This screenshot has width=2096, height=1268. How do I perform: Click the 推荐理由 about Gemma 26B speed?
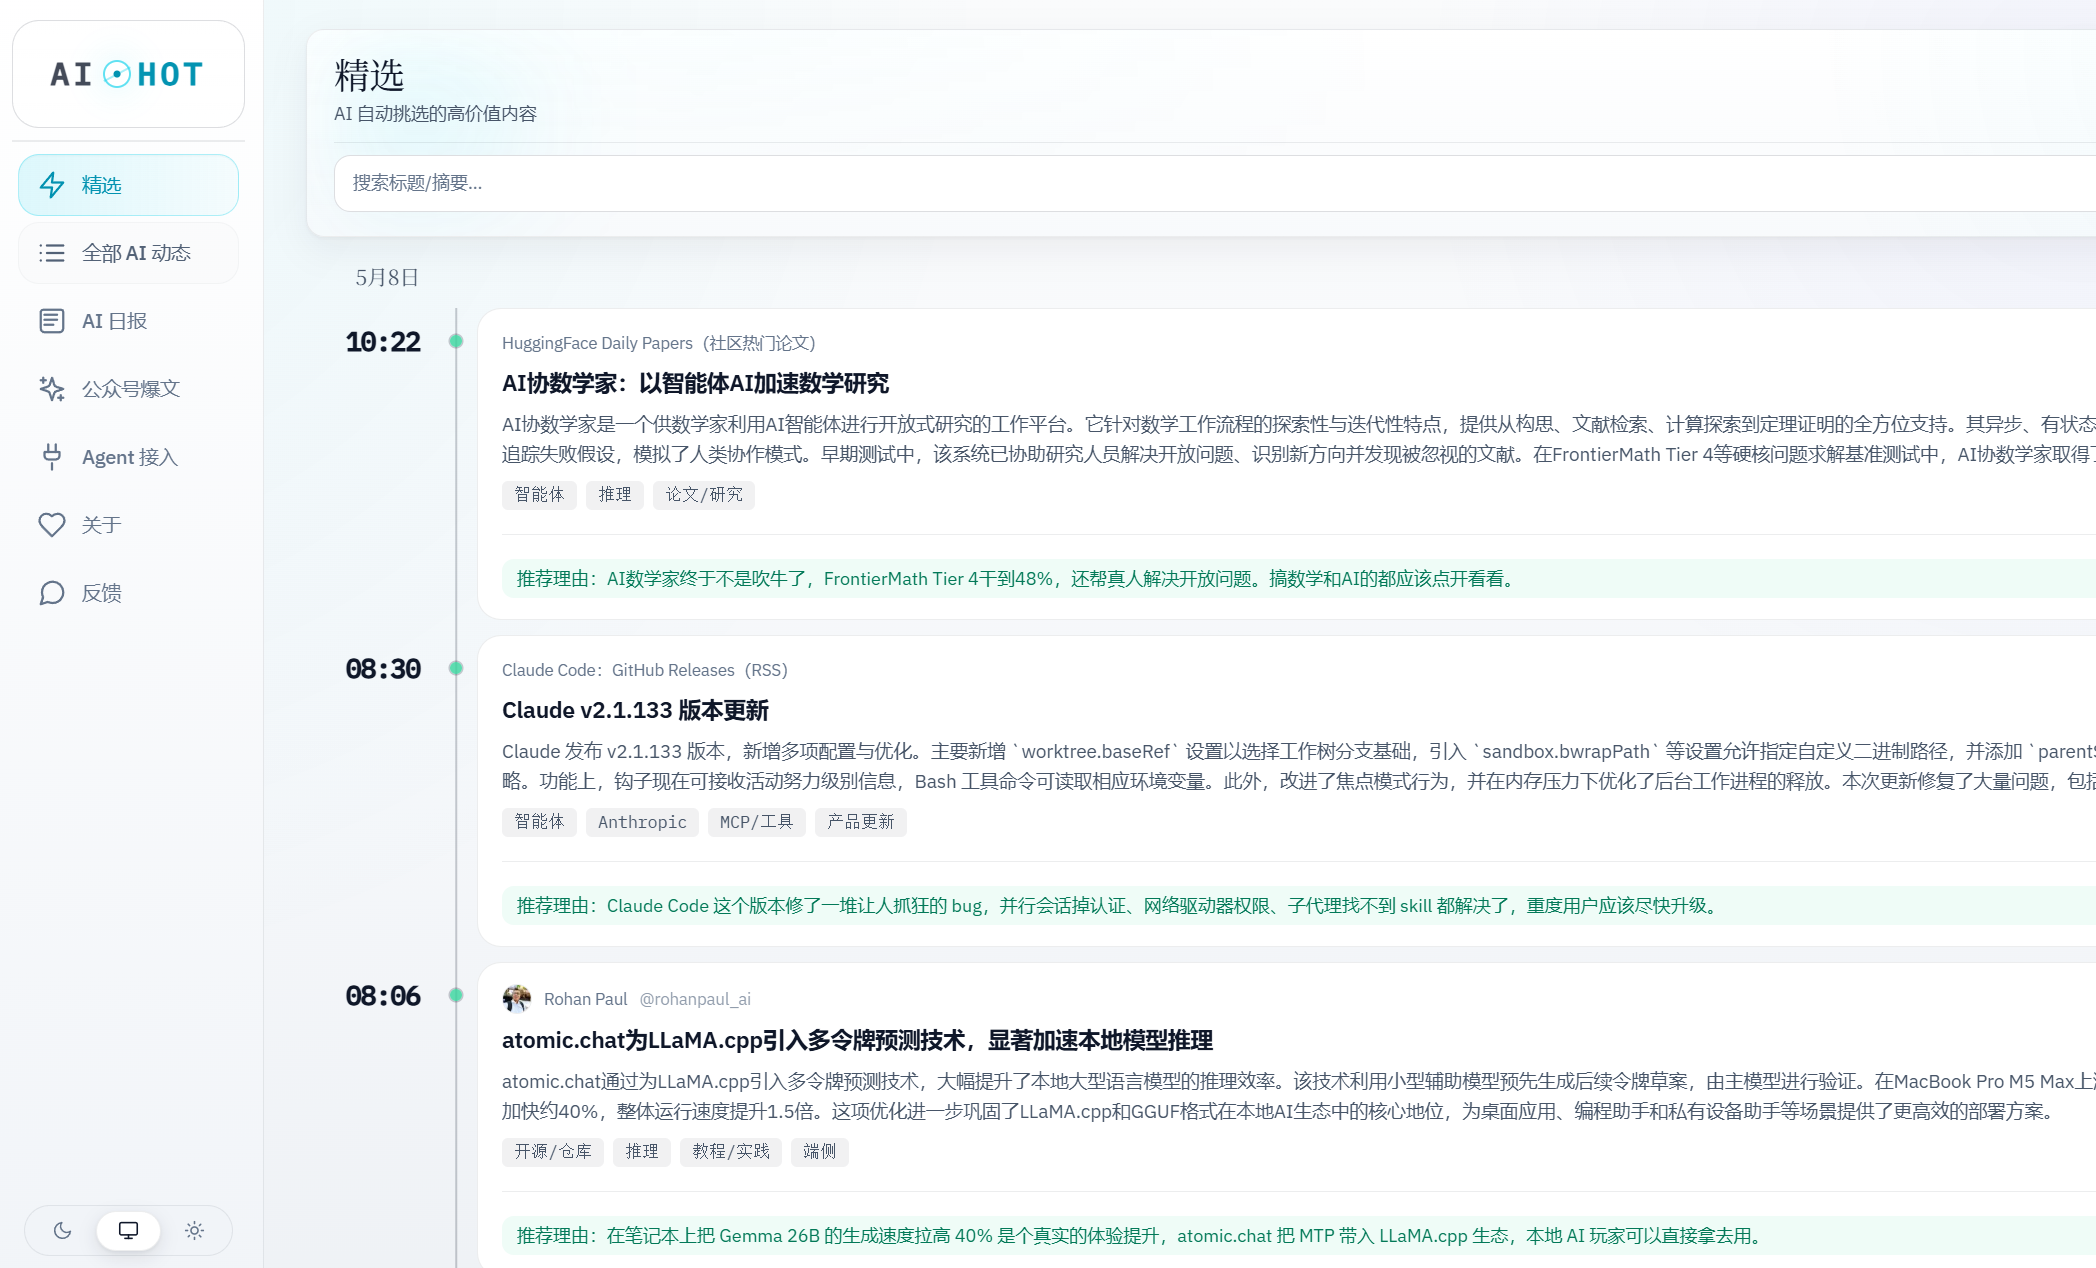[1298, 1236]
